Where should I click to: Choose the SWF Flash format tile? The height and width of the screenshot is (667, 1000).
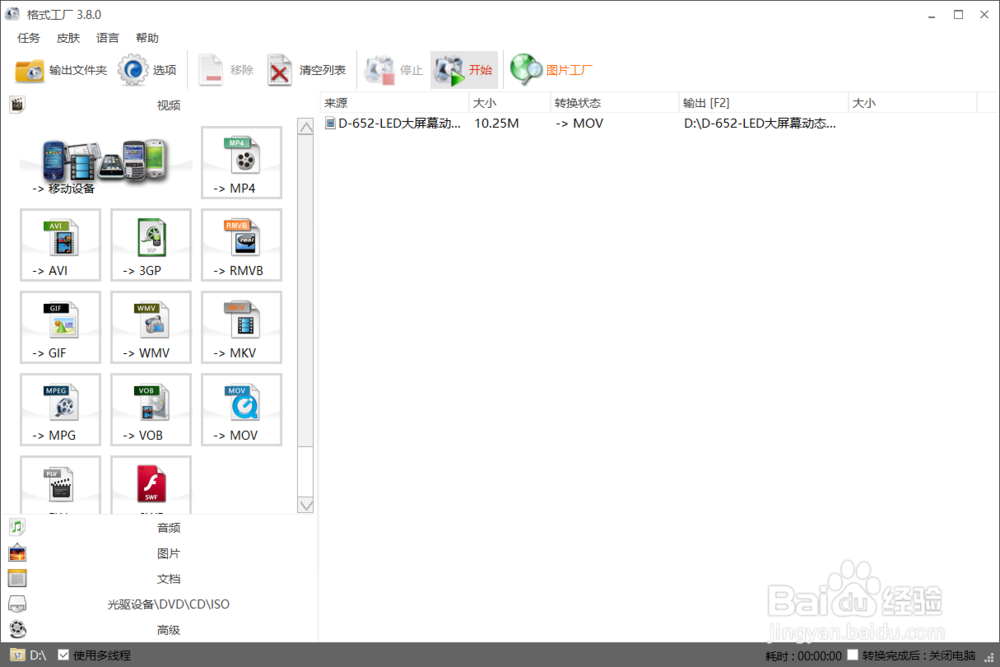click(151, 485)
